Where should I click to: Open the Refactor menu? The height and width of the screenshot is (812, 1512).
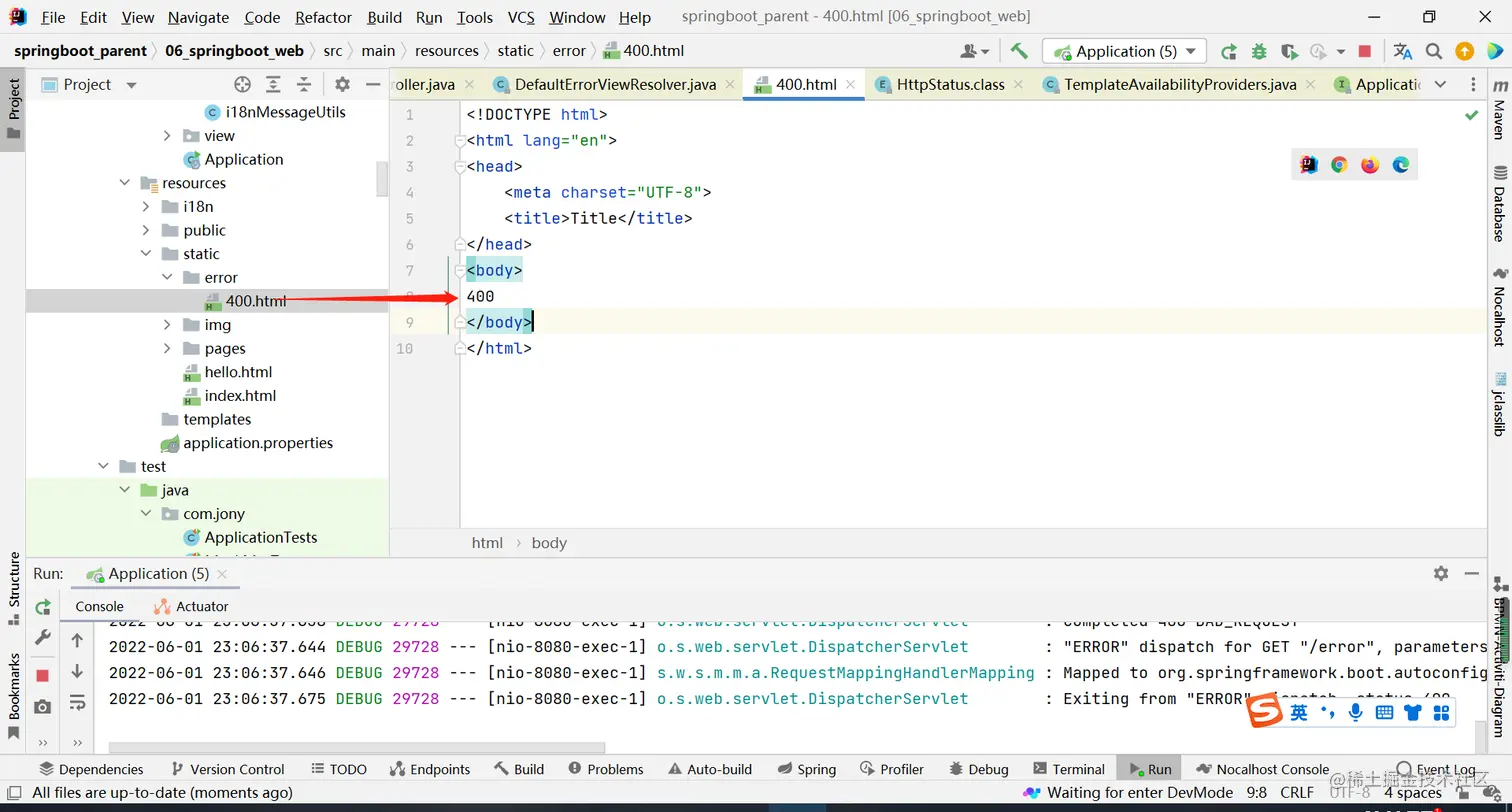[x=324, y=17]
